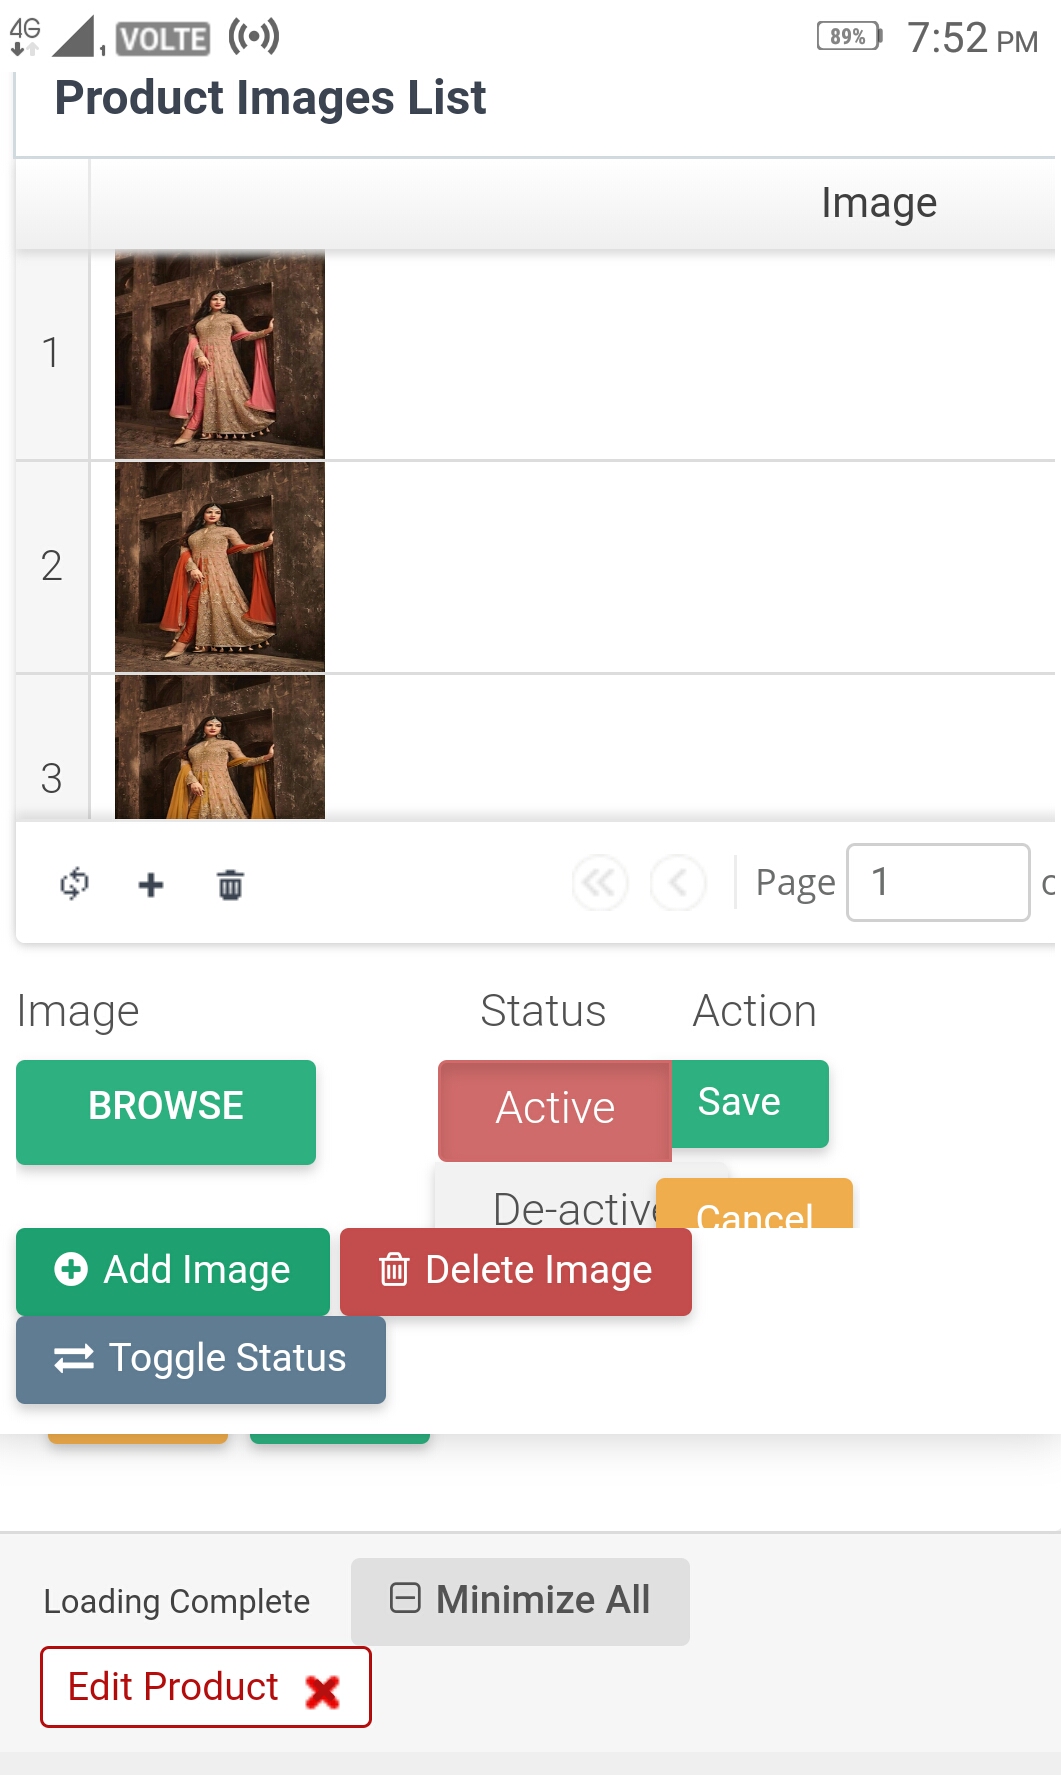Click the red Delete Image button
1061x1775 pixels.
516,1270
